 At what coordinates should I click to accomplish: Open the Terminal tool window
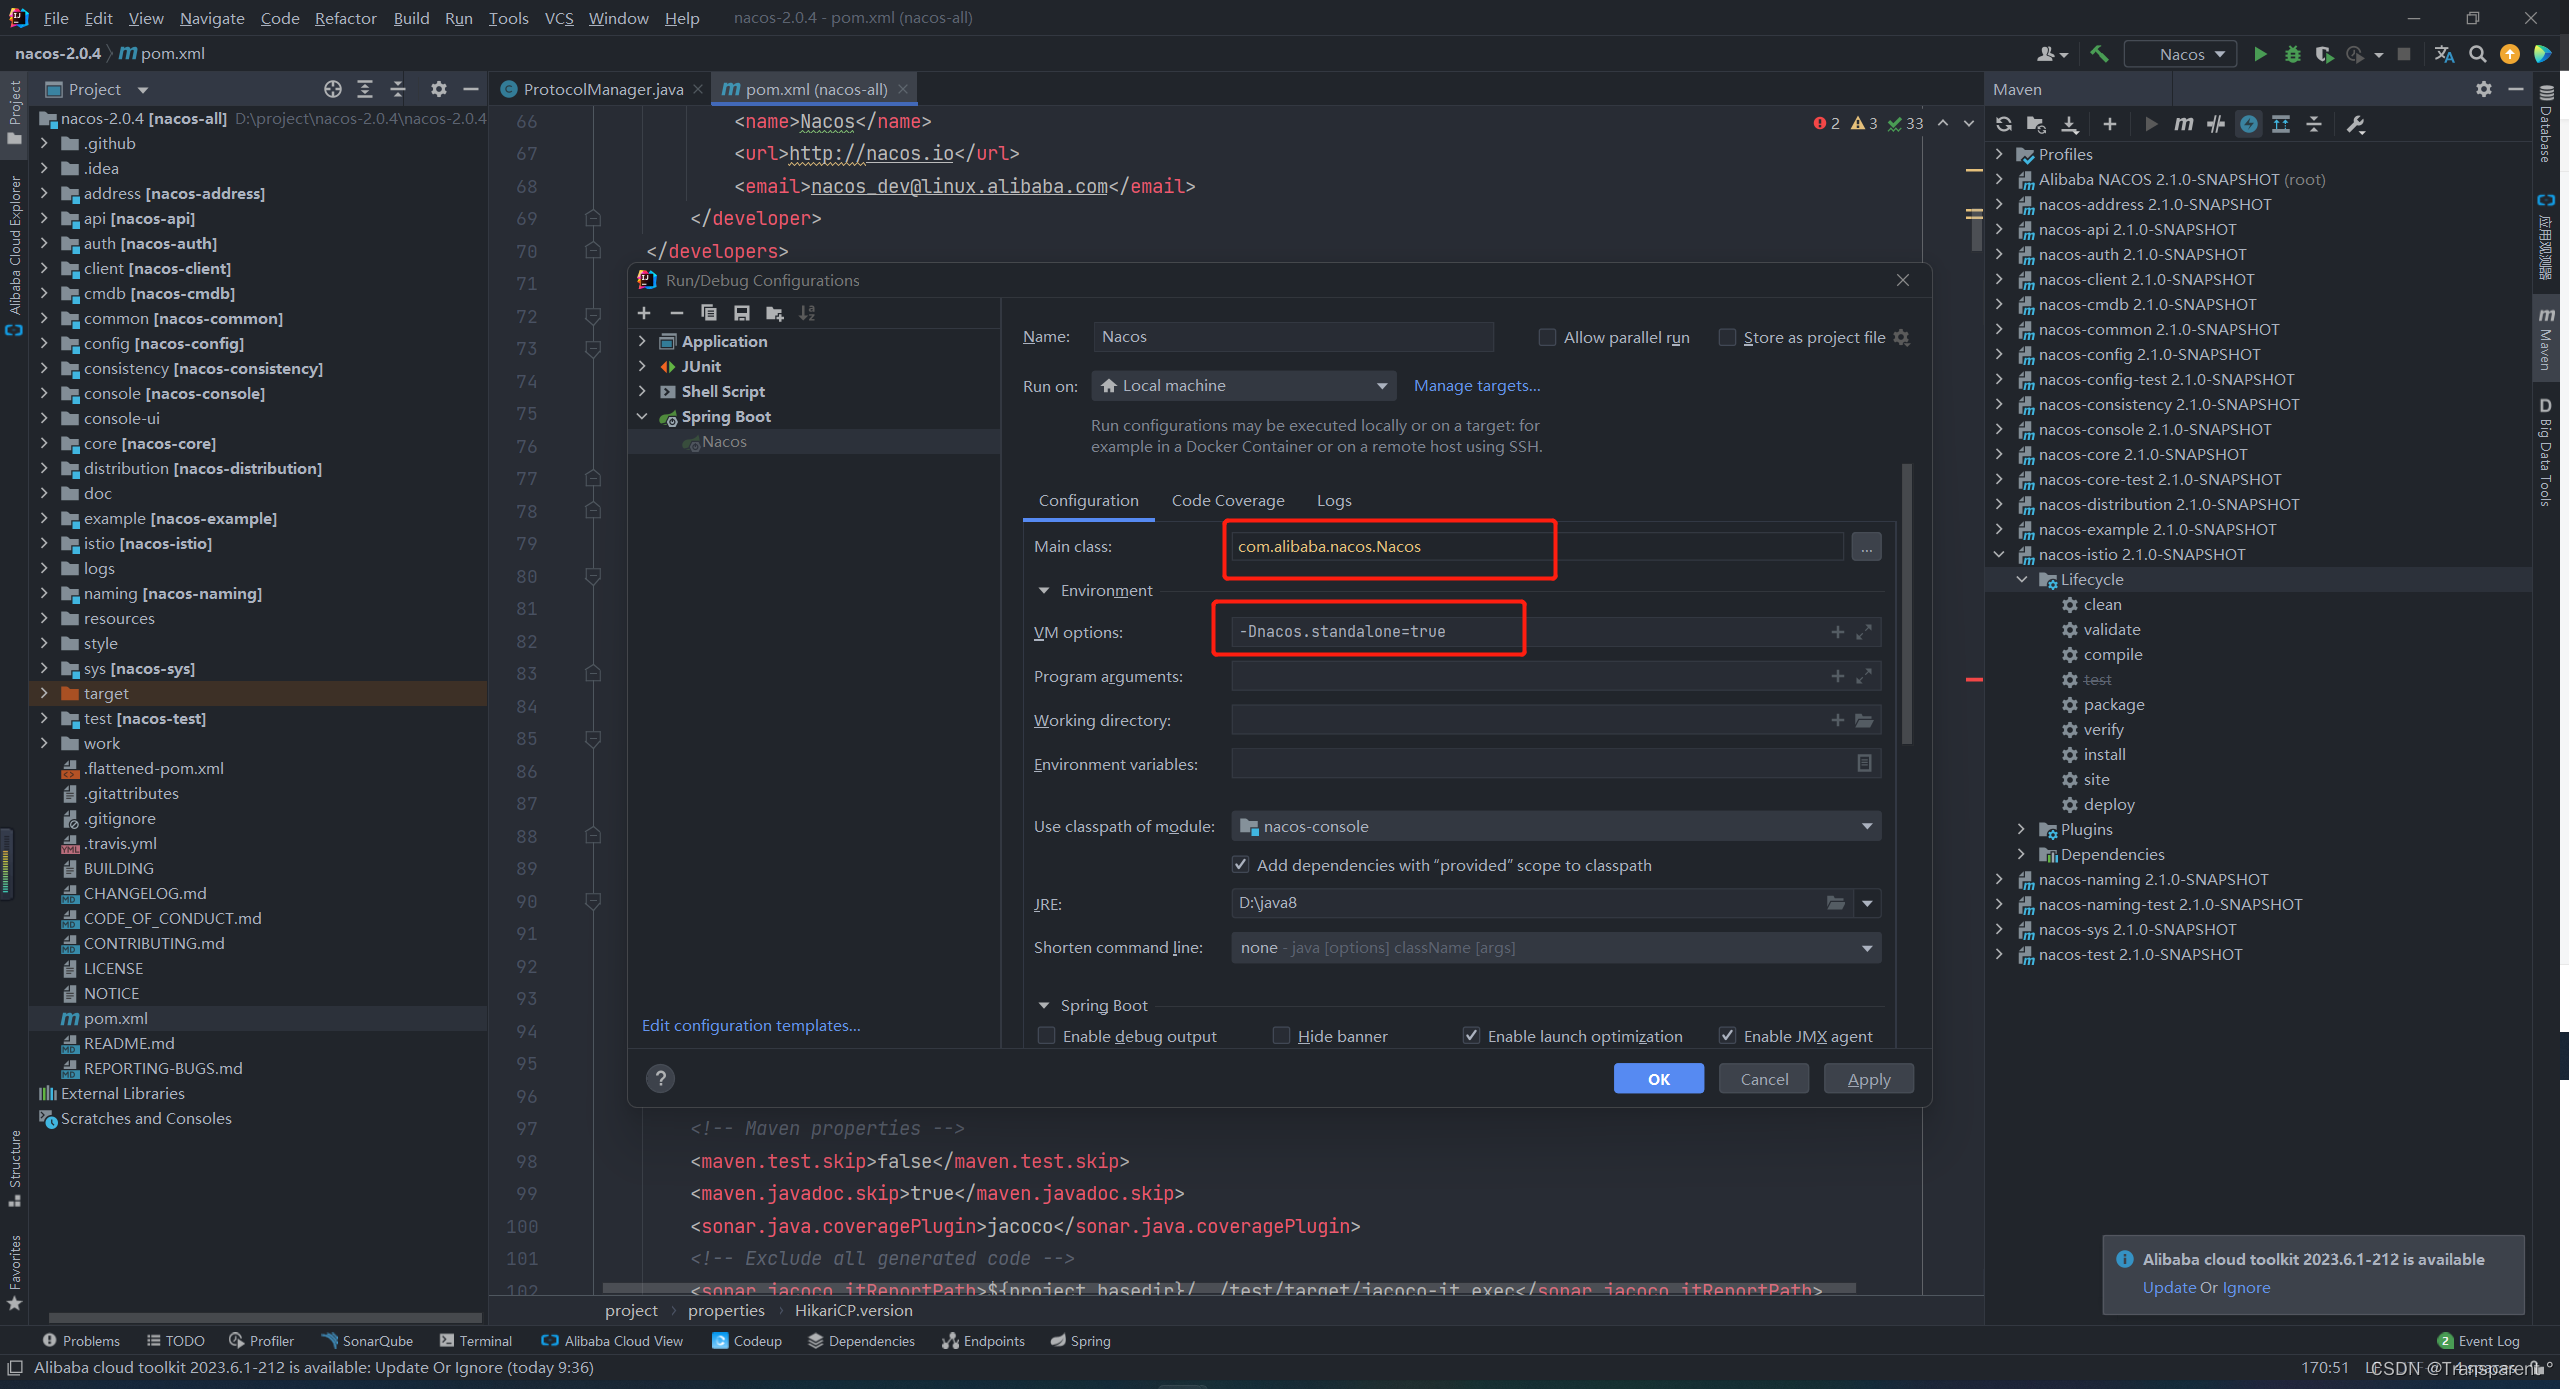[x=486, y=1340]
